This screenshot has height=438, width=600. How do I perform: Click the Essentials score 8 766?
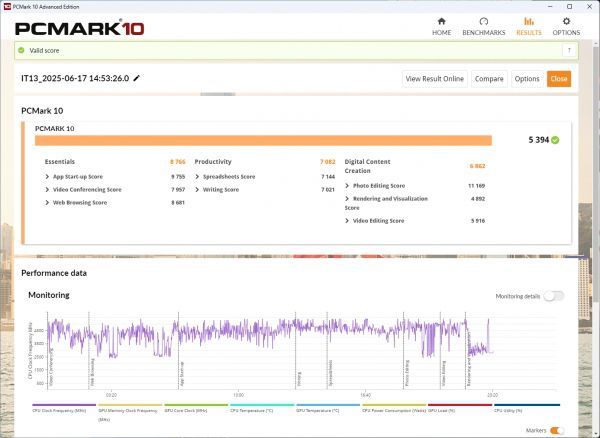point(178,162)
